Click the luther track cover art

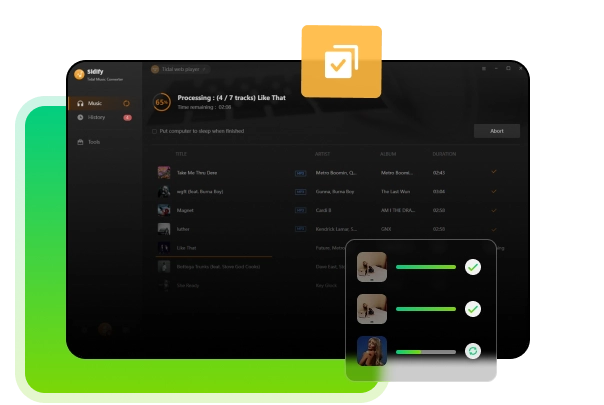164,228
